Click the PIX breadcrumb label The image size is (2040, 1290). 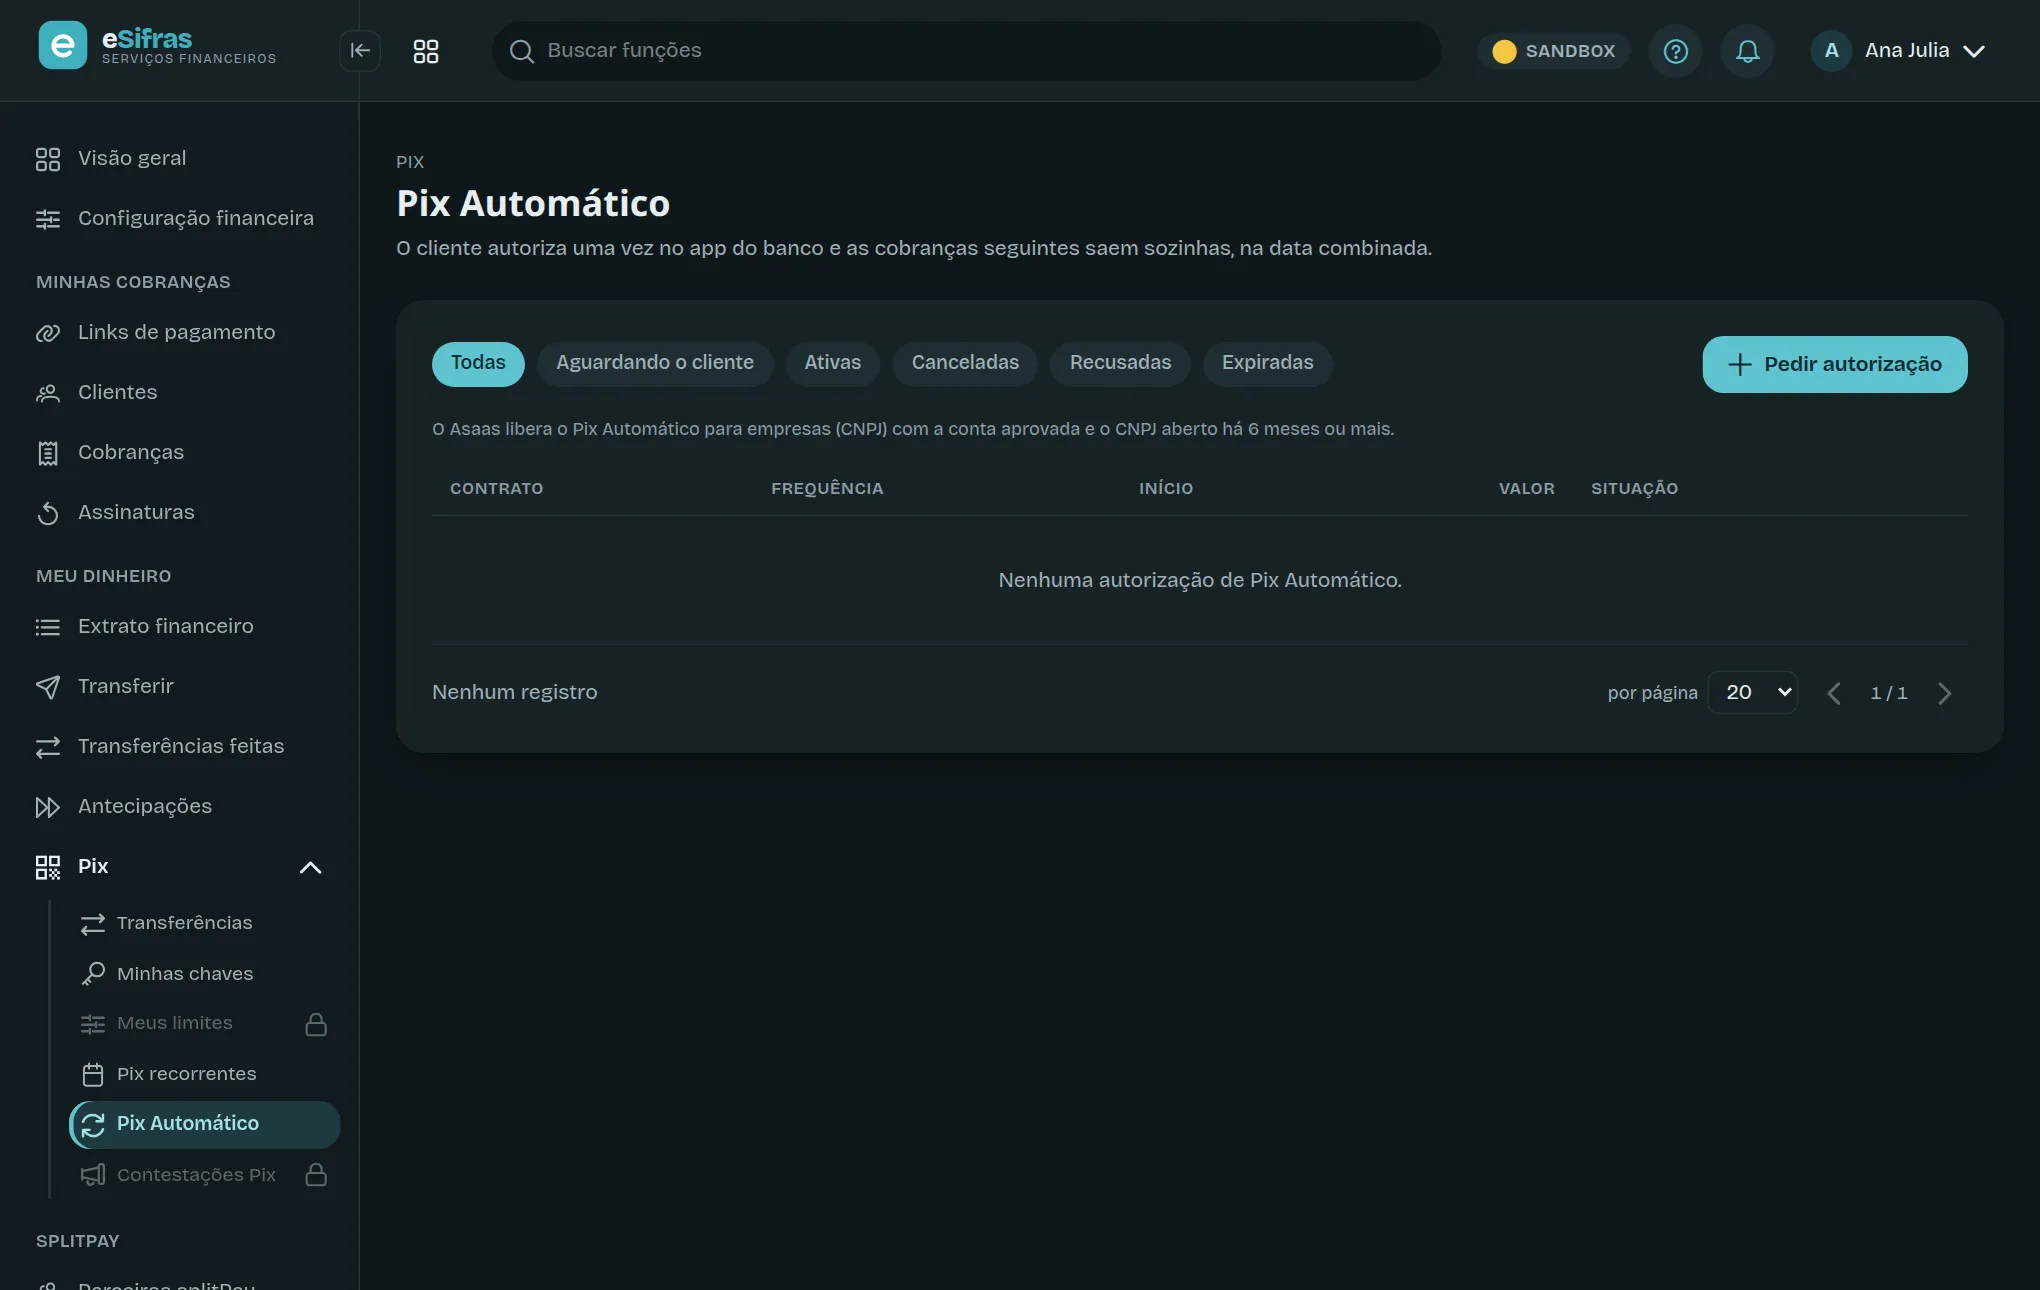click(x=410, y=162)
